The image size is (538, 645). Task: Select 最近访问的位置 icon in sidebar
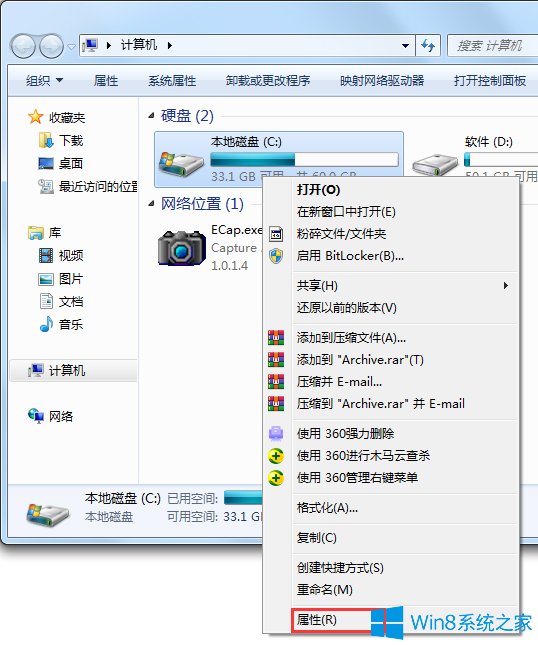pyautogui.click(x=46, y=186)
